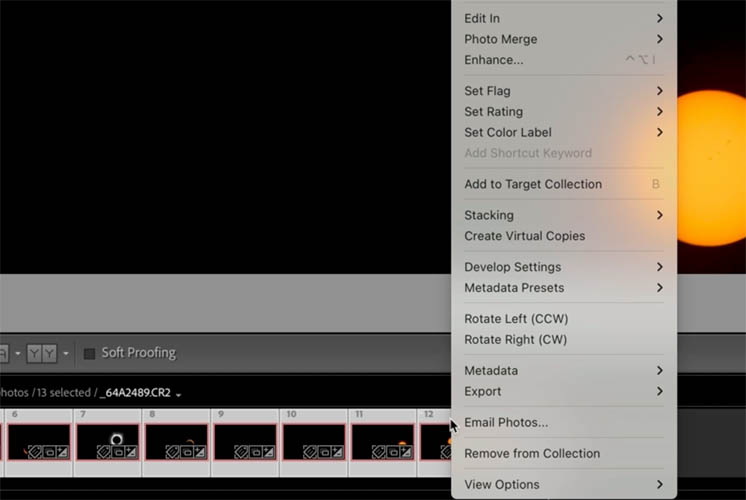Click the collection badge on filmstrip photo 10
Screen dimensions: 746x500
(324, 451)
